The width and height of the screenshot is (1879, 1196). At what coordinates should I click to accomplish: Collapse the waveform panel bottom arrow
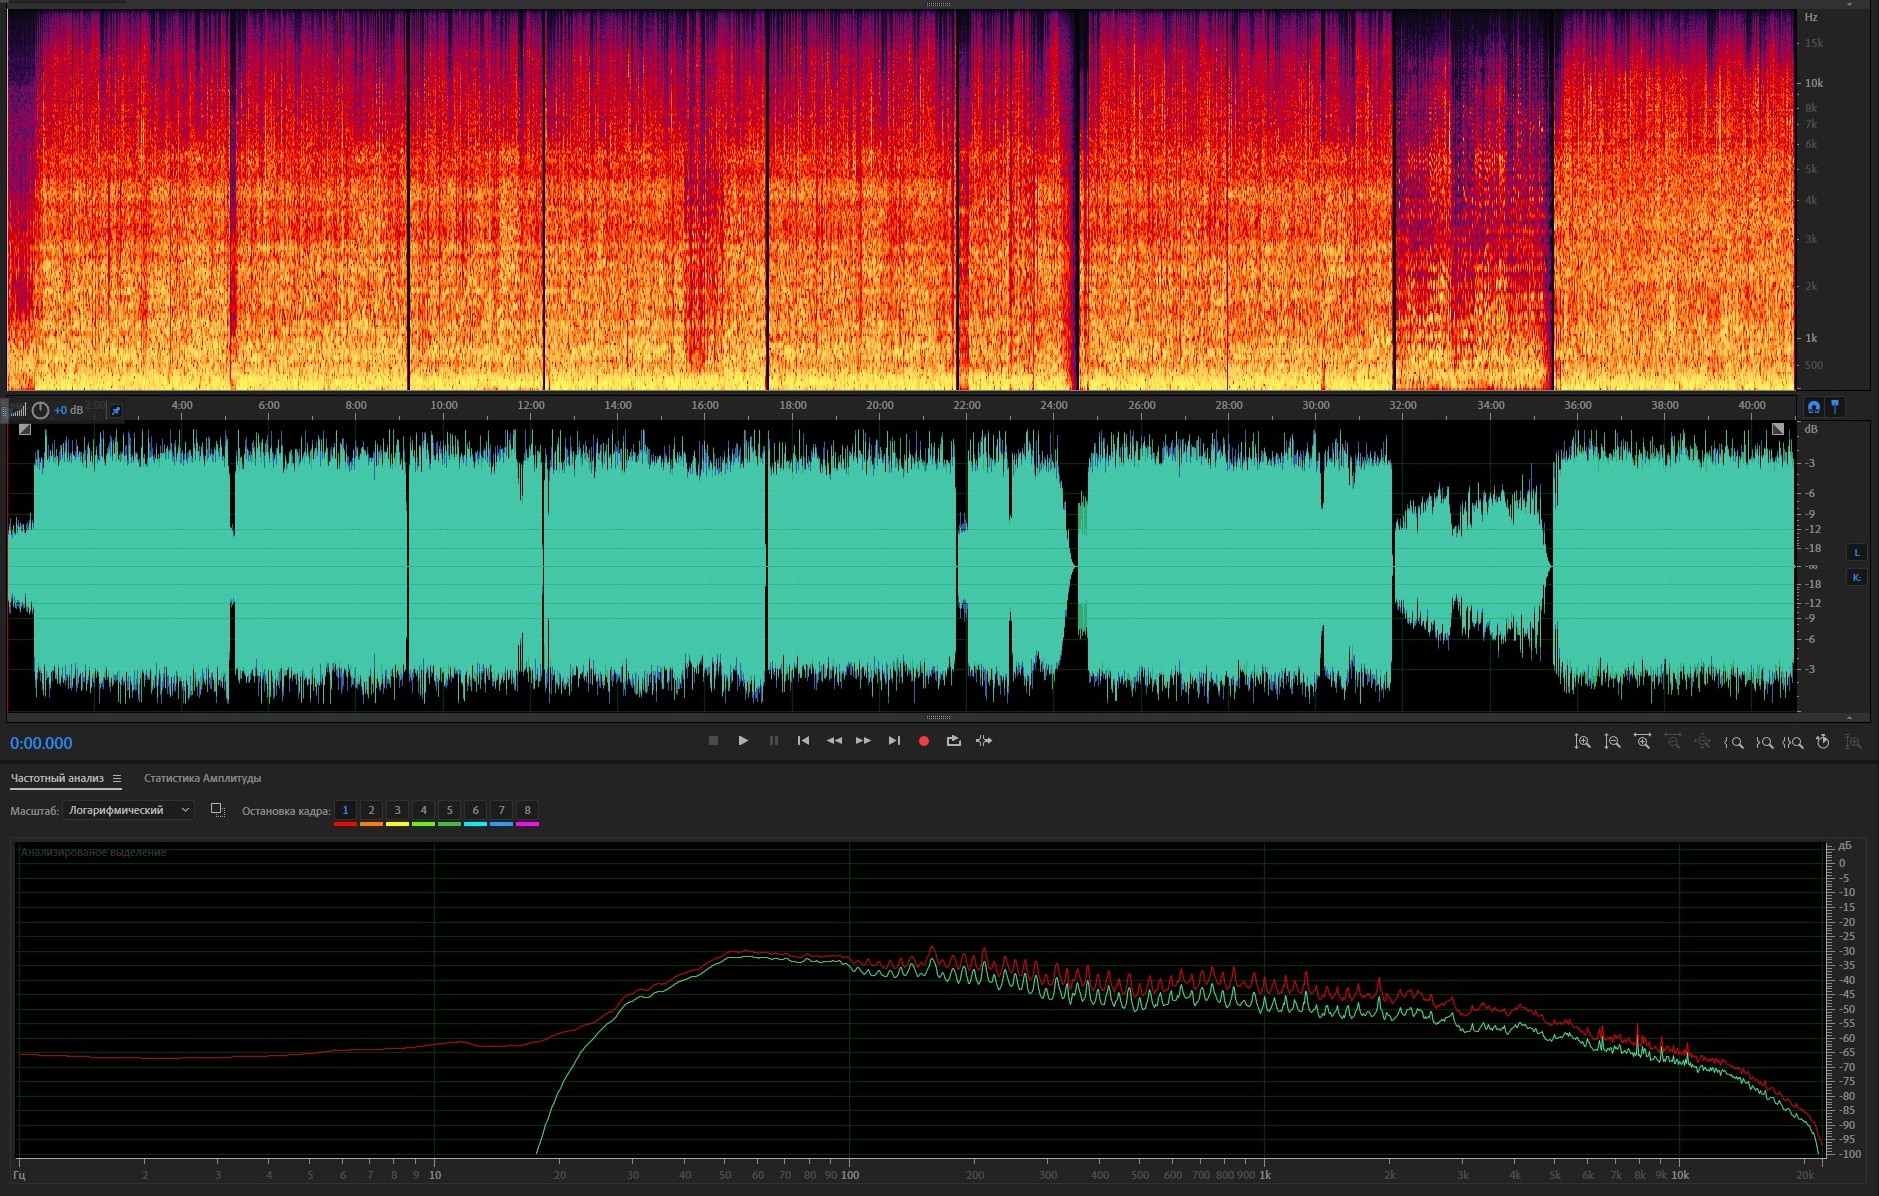(x=1849, y=717)
